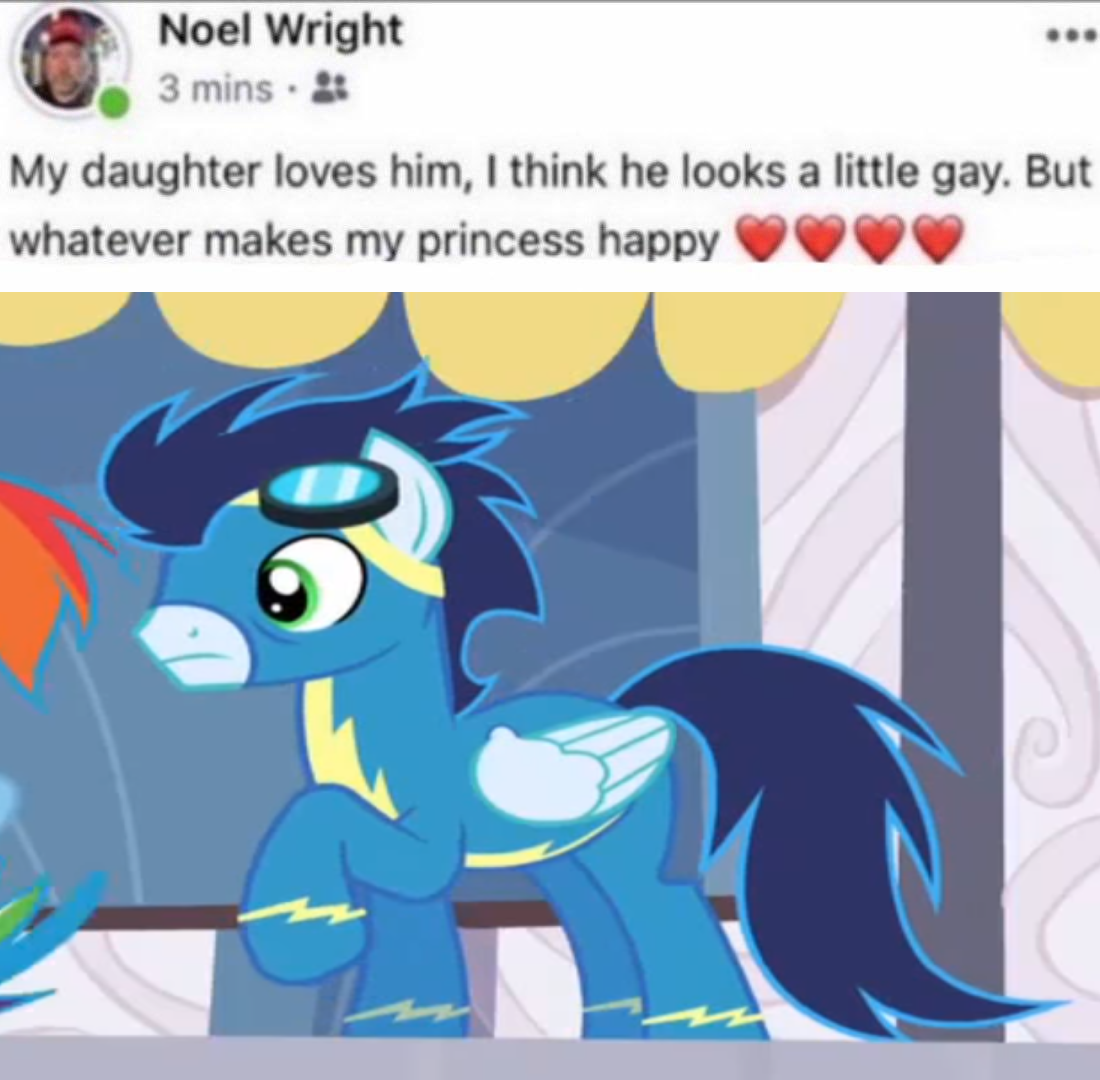Open the three-dot post options menu
The height and width of the screenshot is (1080, 1100).
pyautogui.click(x=1072, y=37)
